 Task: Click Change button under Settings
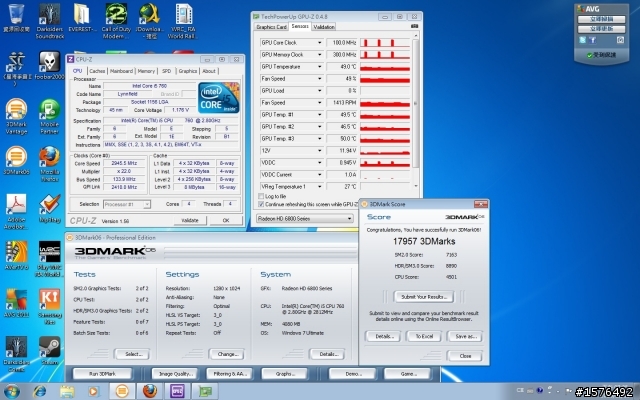(x=227, y=354)
